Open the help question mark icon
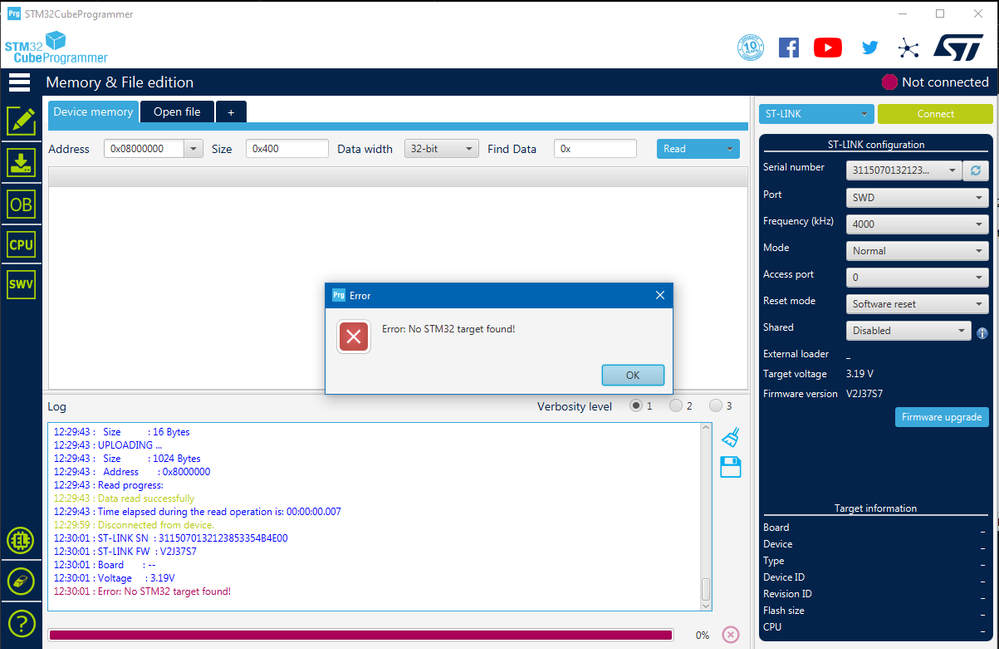Viewport: 999px width, 649px height. [x=21, y=624]
